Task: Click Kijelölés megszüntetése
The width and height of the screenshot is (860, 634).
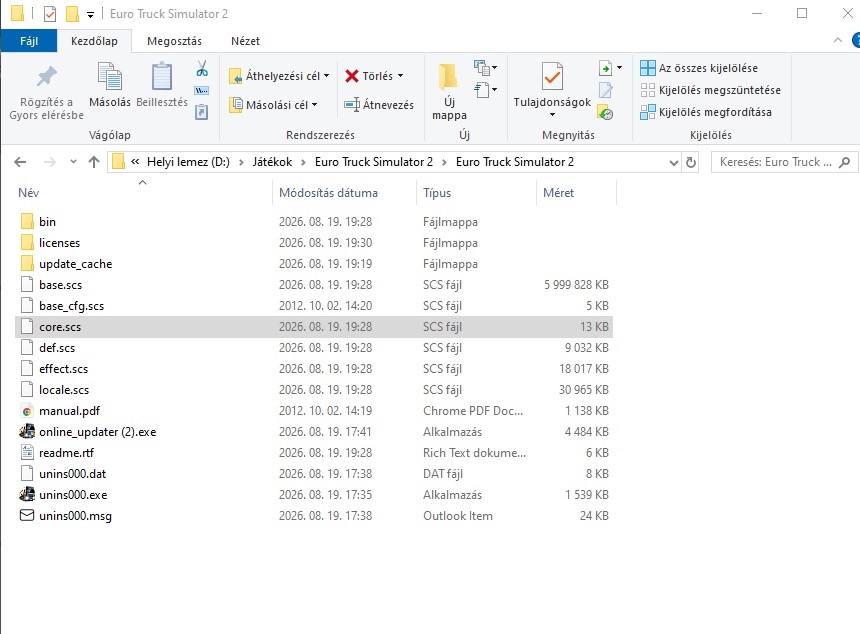Action: 710,90
